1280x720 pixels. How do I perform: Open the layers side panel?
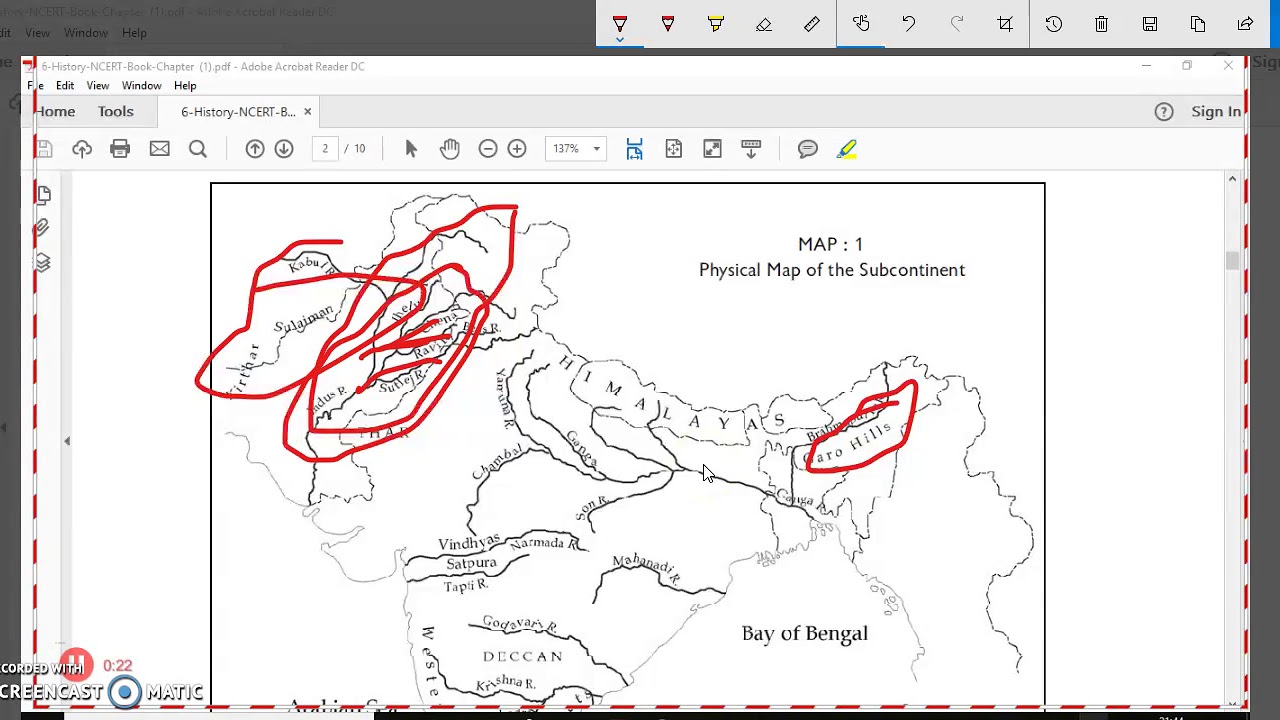tap(42, 262)
